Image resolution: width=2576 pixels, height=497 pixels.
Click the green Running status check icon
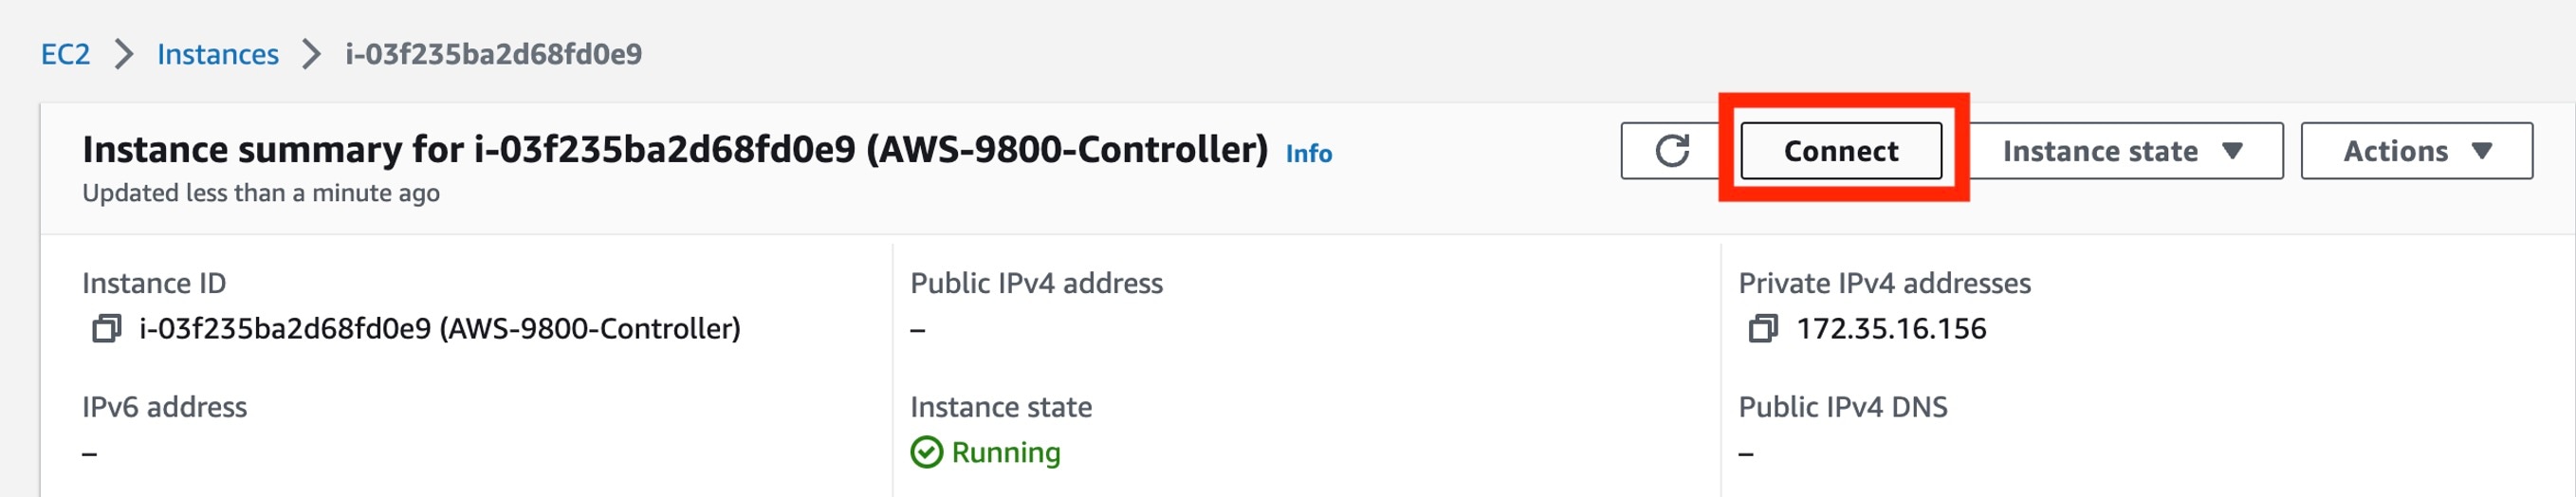tap(926, 452)
